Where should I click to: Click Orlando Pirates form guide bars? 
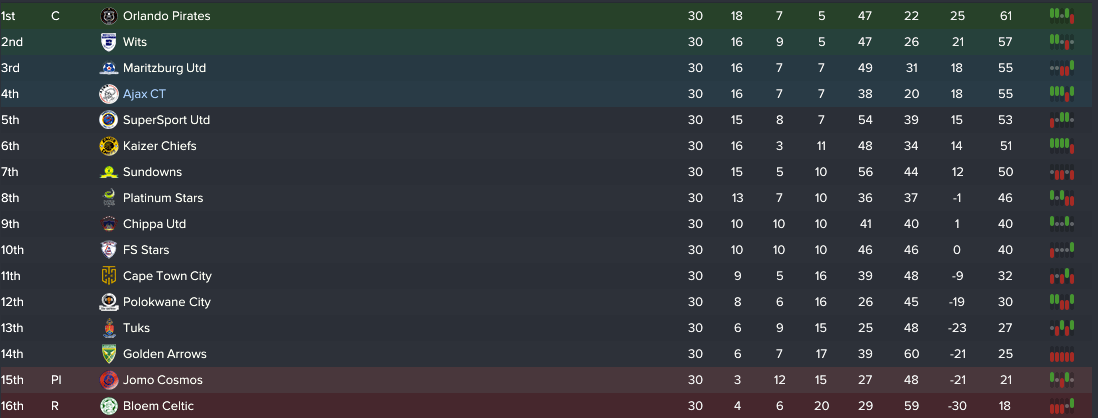pyautogui.click(x=1062, y=15)
